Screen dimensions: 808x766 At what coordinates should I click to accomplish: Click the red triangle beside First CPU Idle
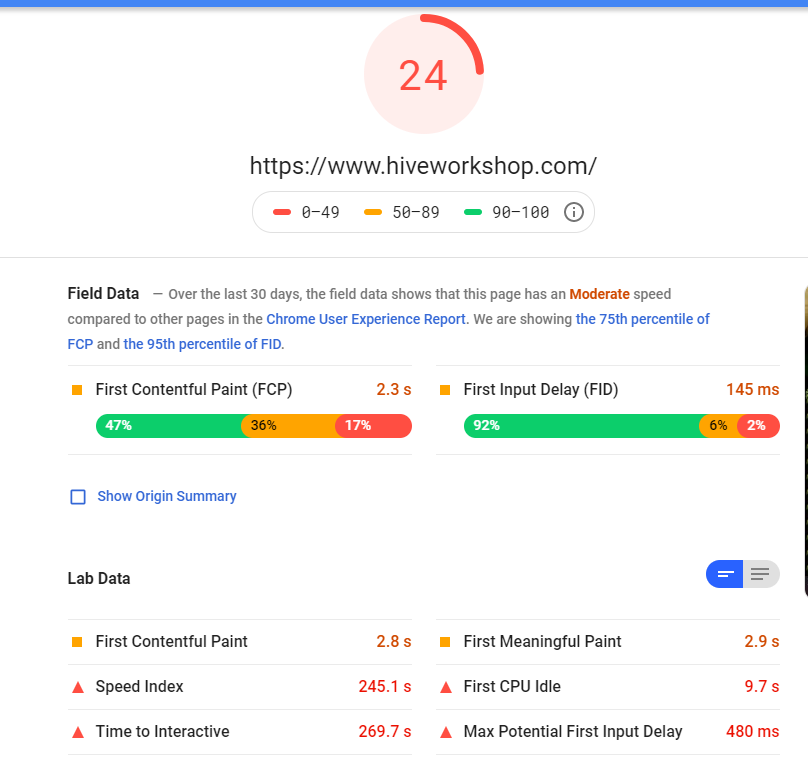(446, 687)
